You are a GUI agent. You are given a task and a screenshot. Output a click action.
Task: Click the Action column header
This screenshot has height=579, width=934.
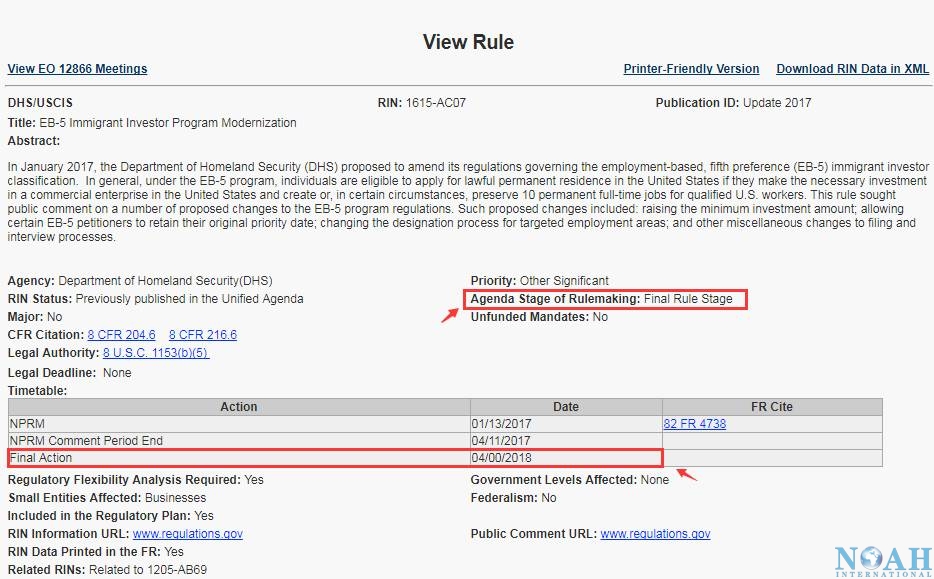239,407
